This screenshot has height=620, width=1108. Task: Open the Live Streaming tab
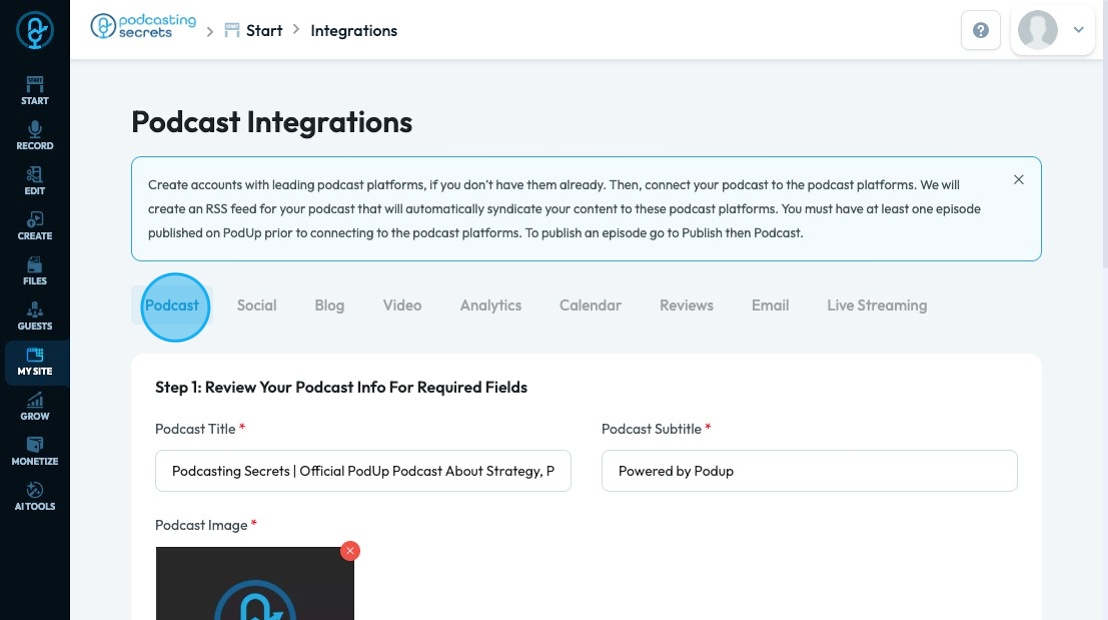coord(876,306)
